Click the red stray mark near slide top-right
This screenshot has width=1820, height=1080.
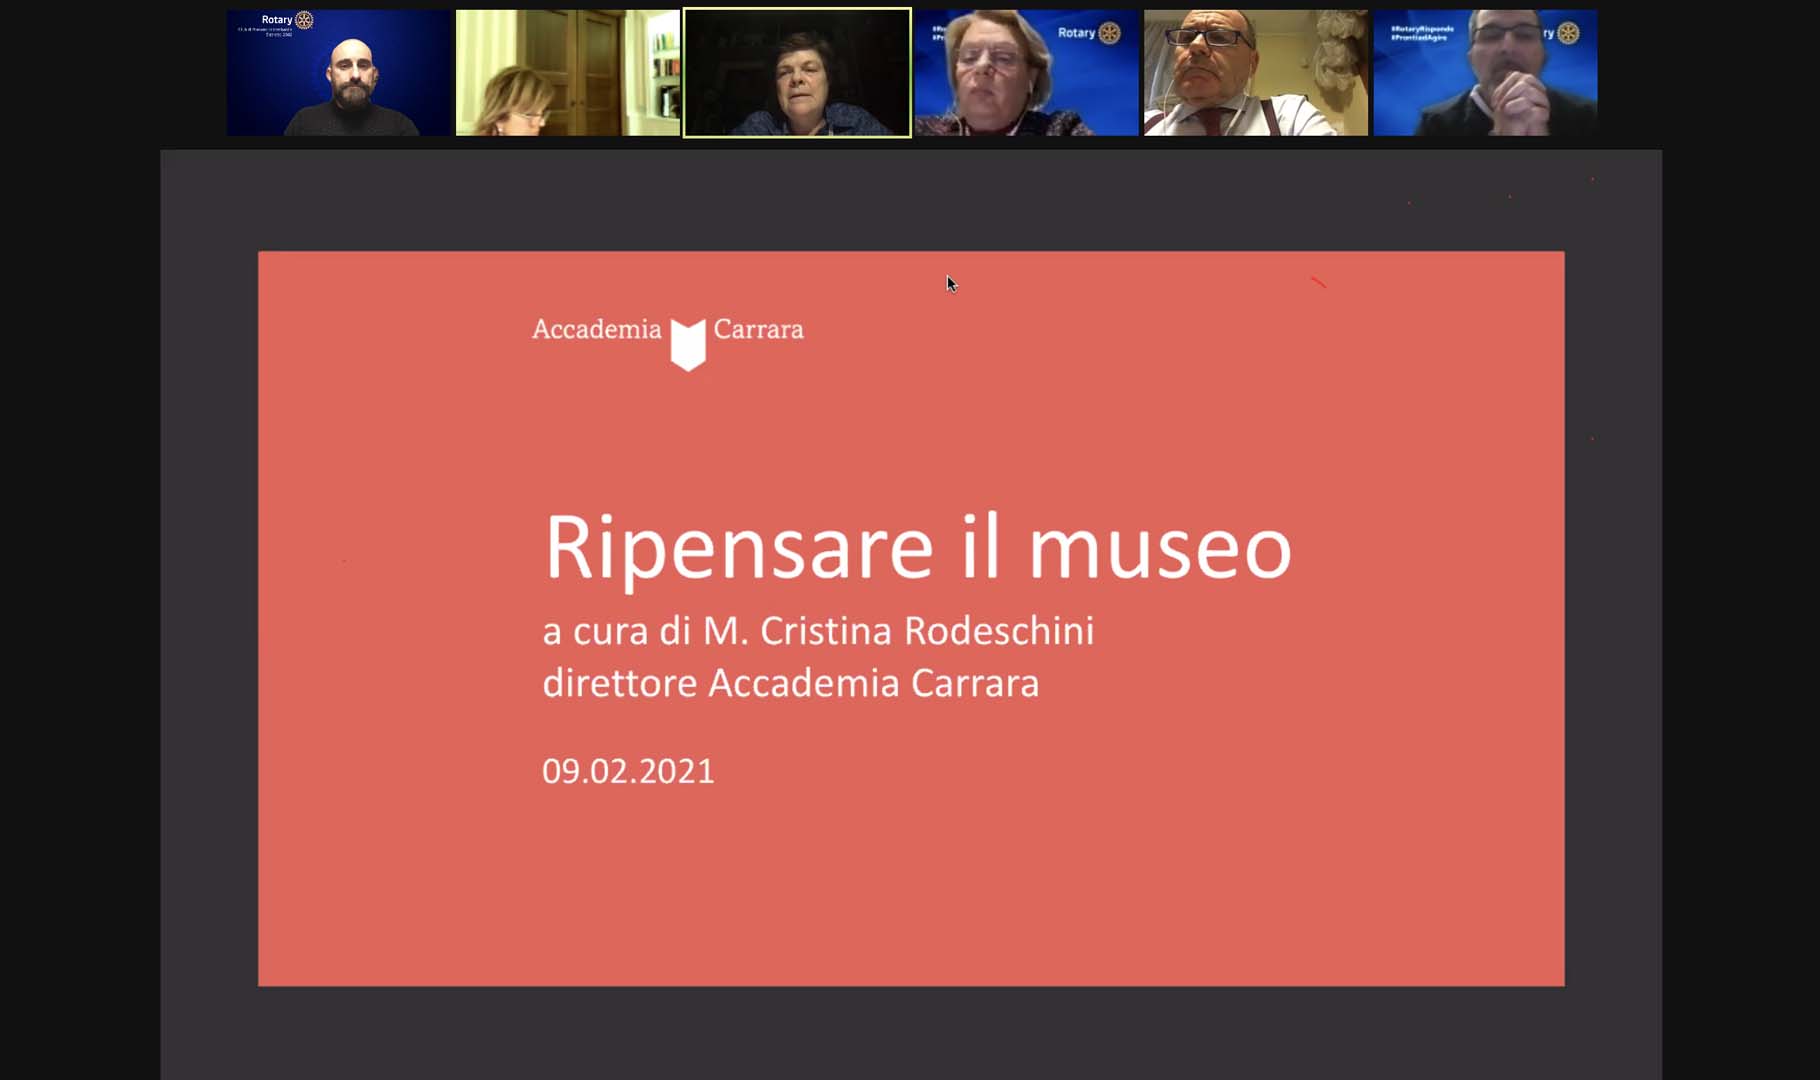[x=1318, y=283]
